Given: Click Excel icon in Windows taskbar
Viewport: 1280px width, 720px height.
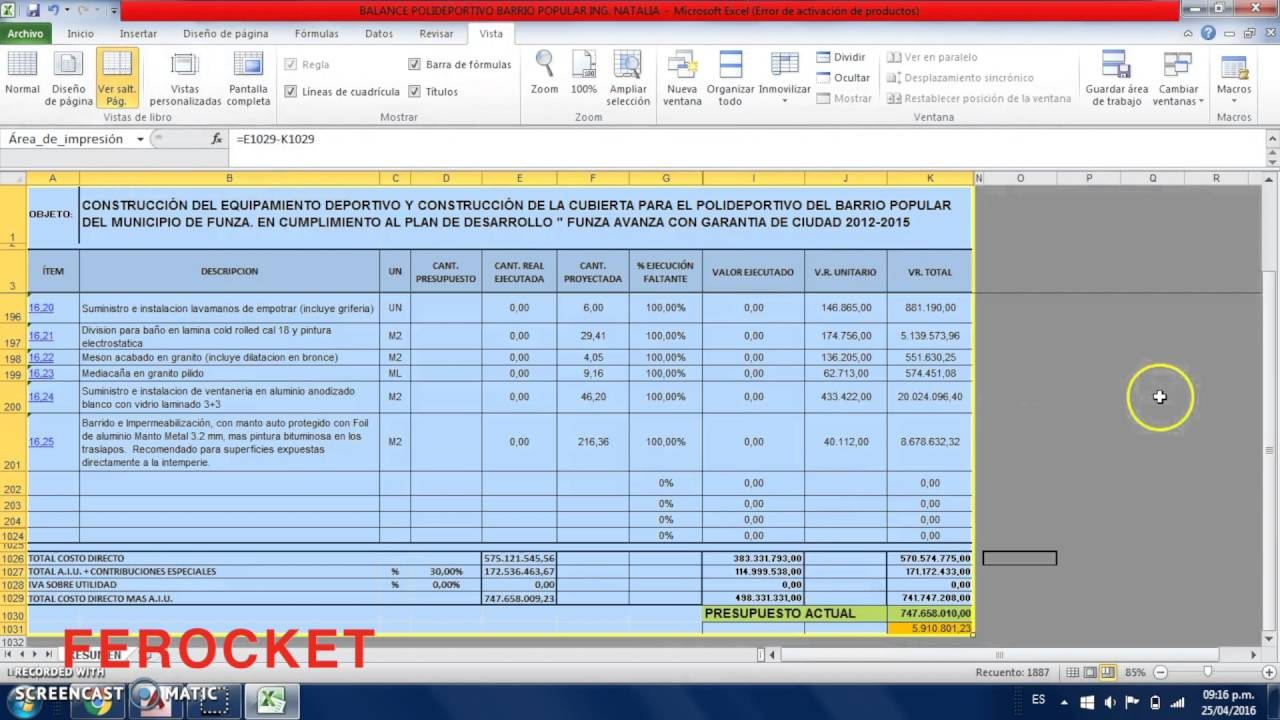Looking at the screenshot, I should [x=272, y=700].
